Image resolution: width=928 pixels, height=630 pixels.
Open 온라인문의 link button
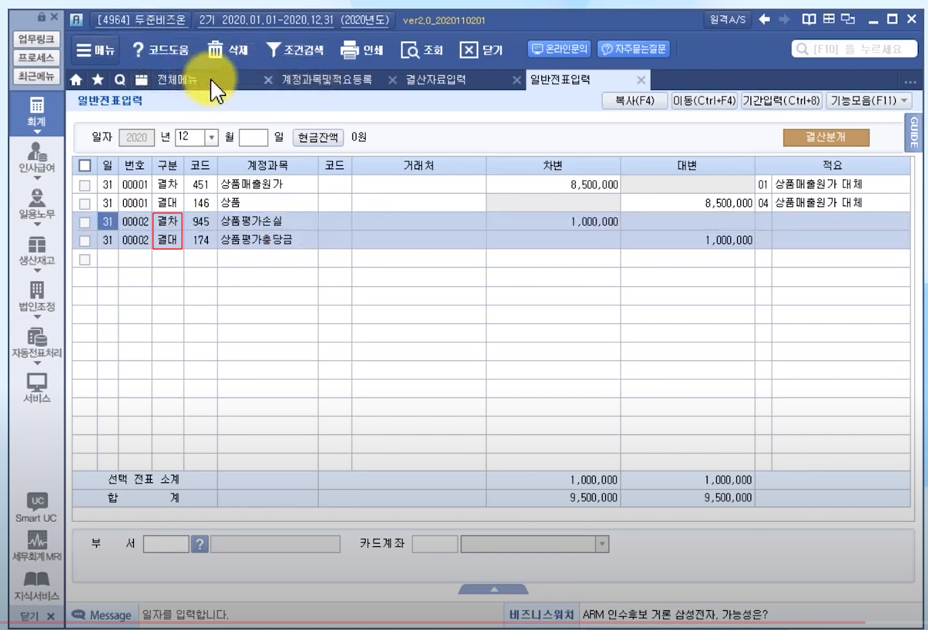click(x=559, y=49)
